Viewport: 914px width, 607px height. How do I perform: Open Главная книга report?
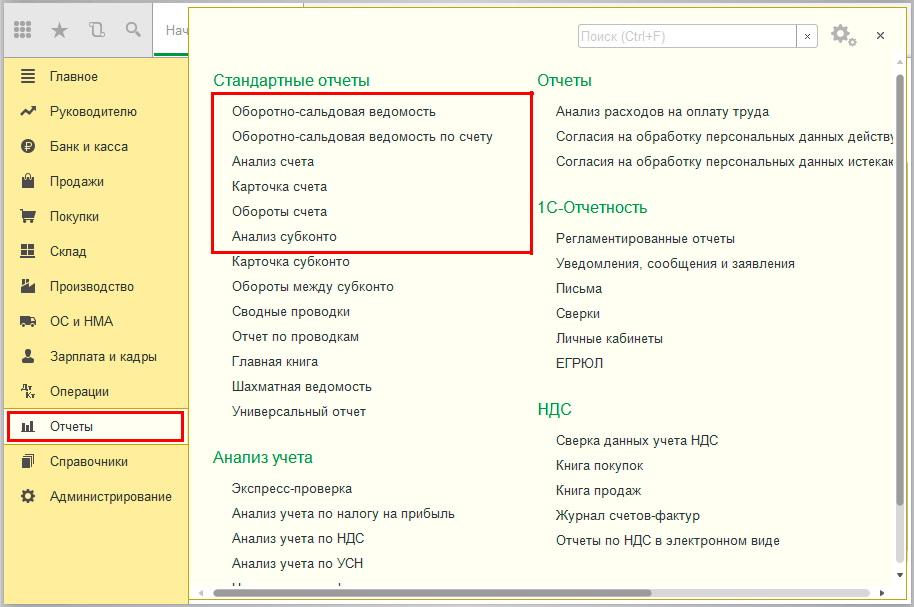(x=275, y=362)
